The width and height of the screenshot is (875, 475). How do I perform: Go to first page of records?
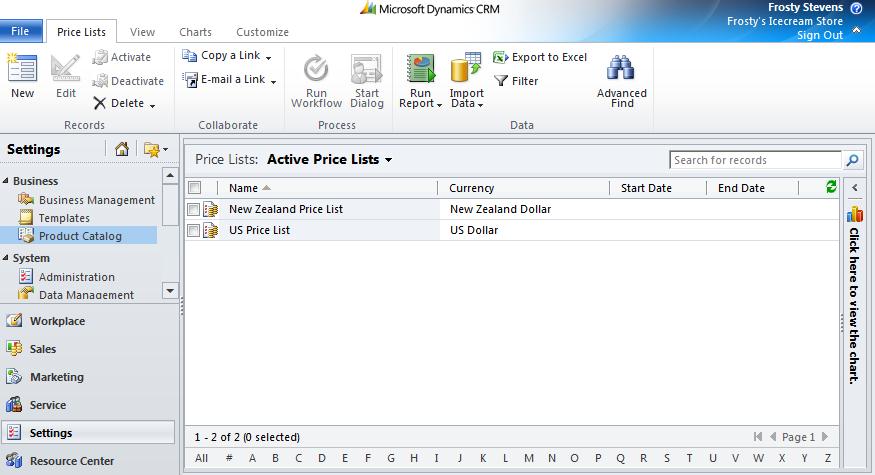click(757, 436)
